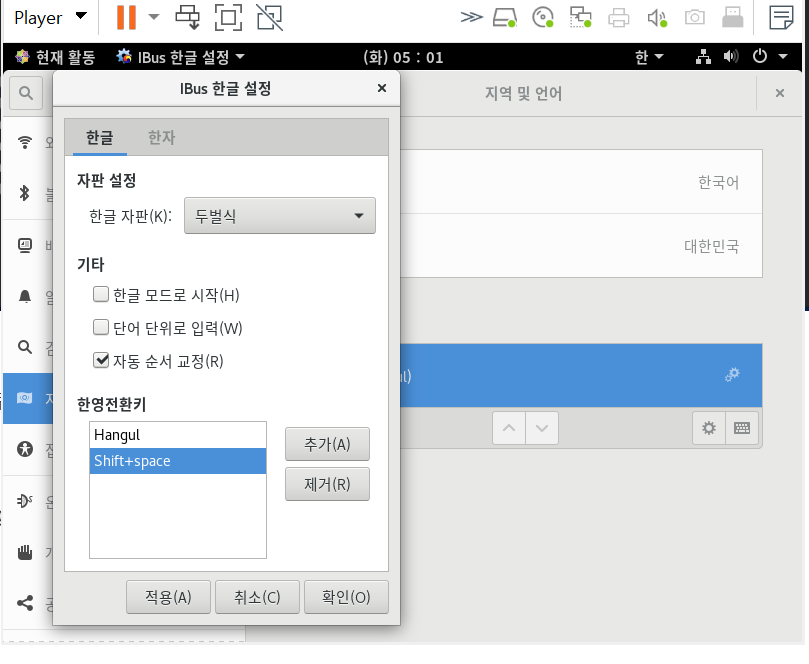Close the IBus 한글 설정 dialog

coord(382,88)
